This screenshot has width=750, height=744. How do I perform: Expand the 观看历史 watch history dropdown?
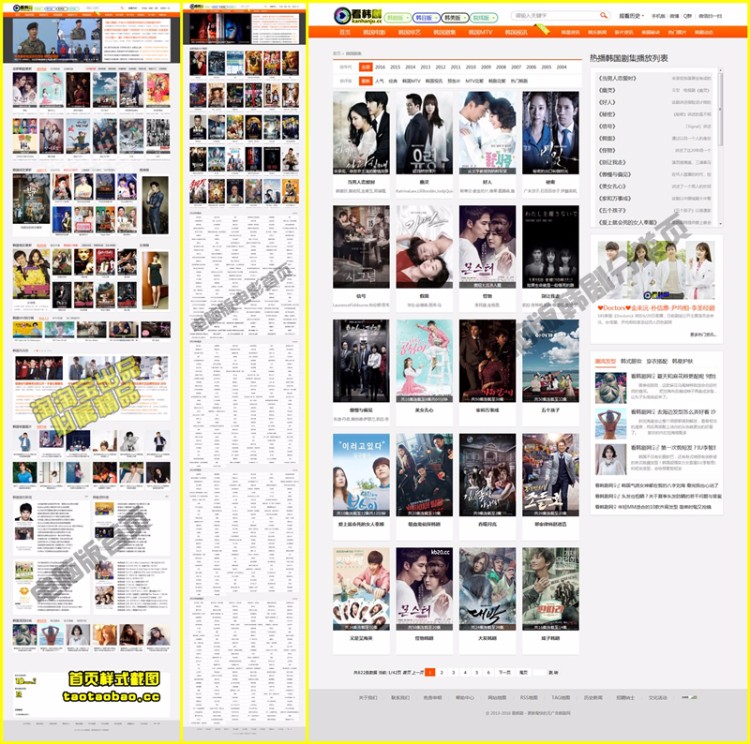pyautogui.click(x=631, y=16)
